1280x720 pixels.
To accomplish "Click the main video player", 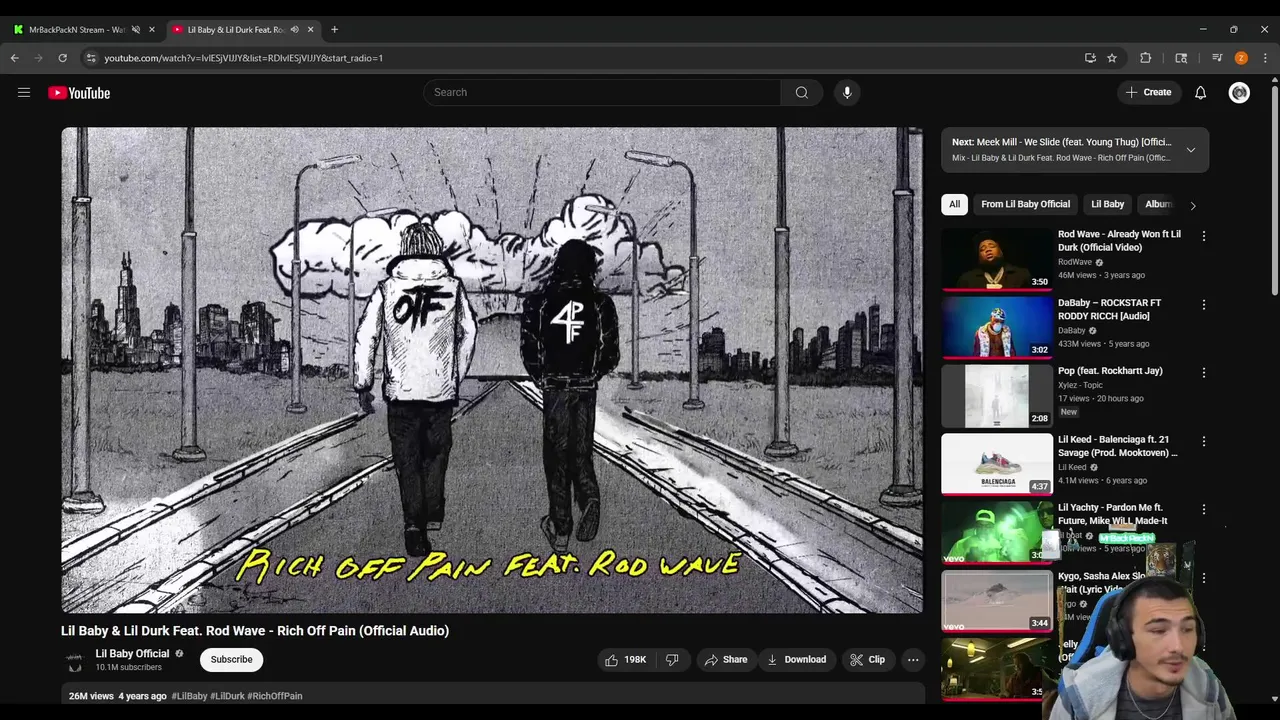I will click(x=492, y=370).
